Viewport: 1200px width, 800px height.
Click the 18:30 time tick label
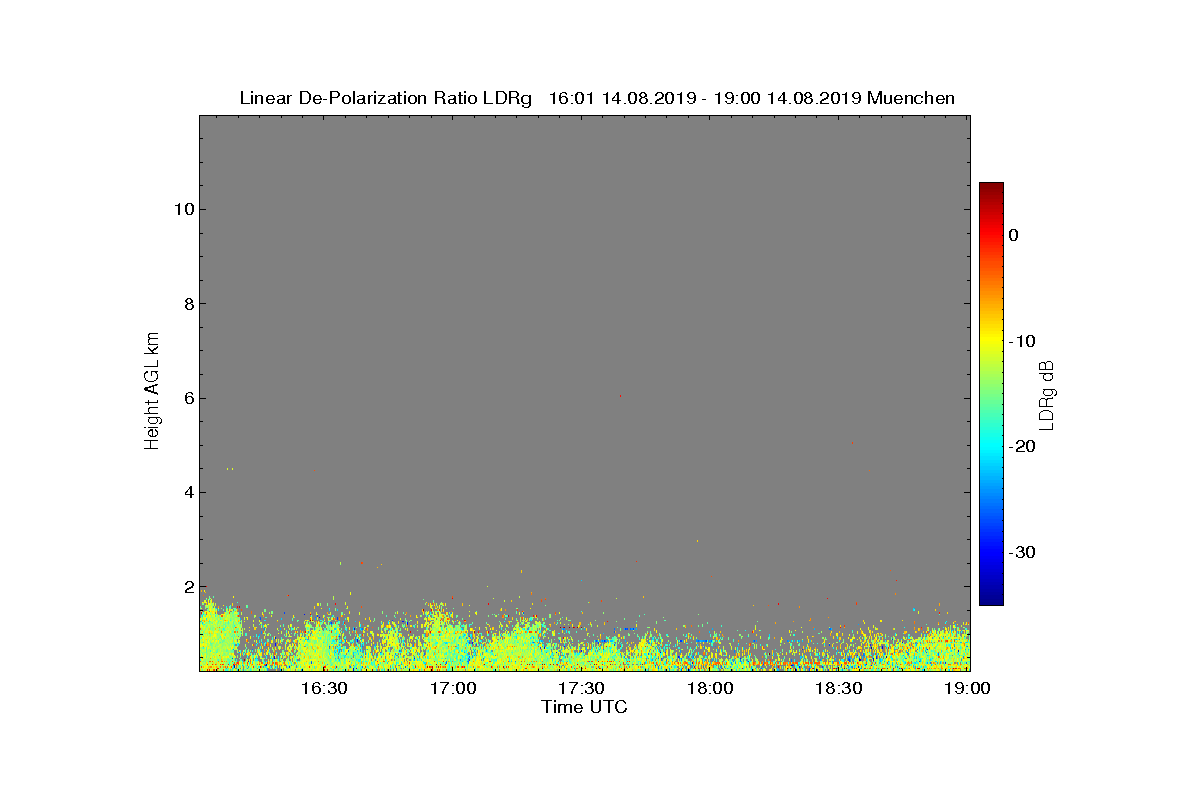click(839, 688)
